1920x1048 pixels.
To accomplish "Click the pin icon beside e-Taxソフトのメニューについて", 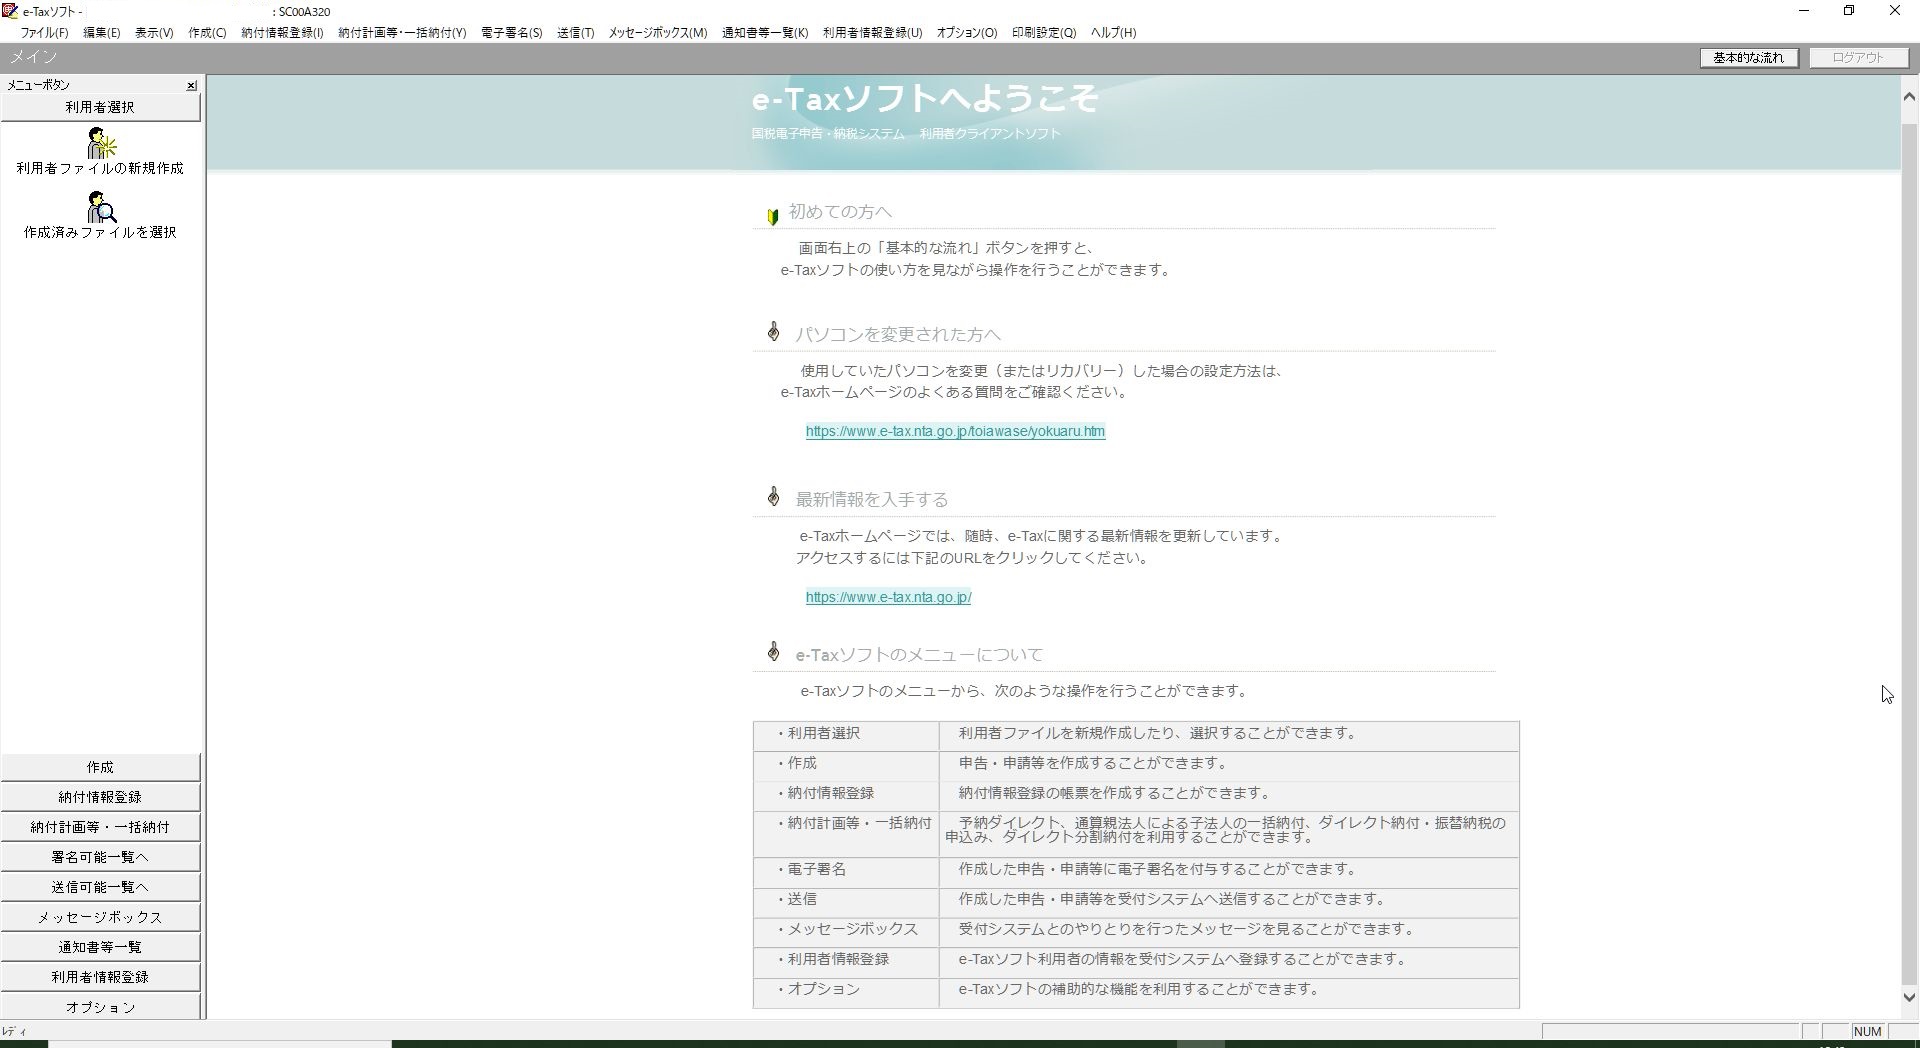I will (773, 651).
